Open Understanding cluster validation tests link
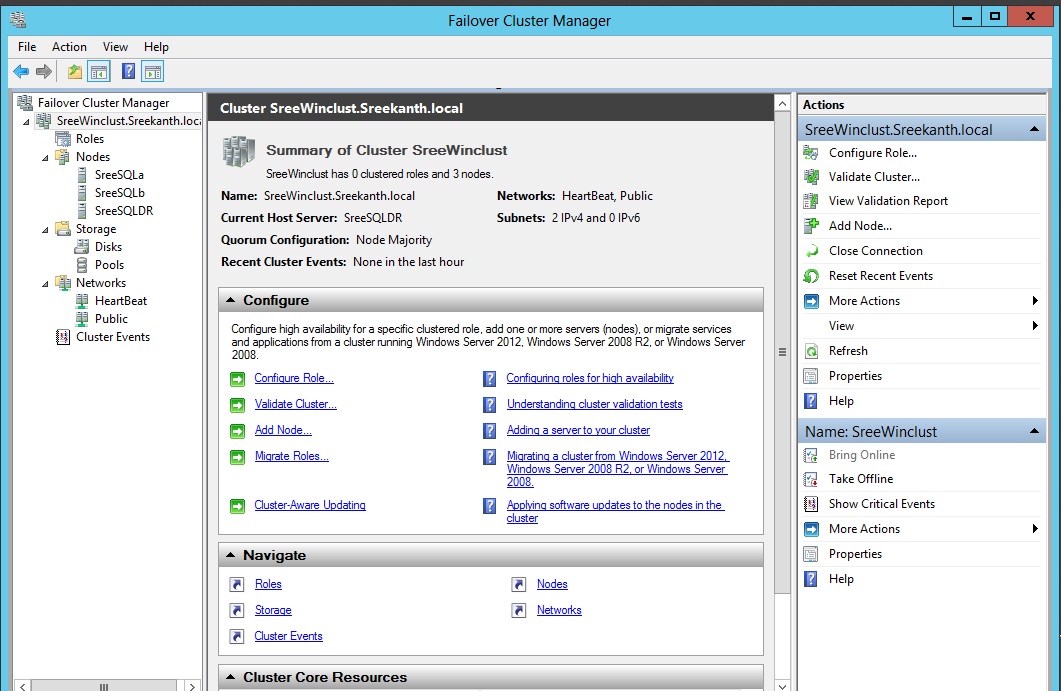This screenshot has height=691, width=1061. 594,404
